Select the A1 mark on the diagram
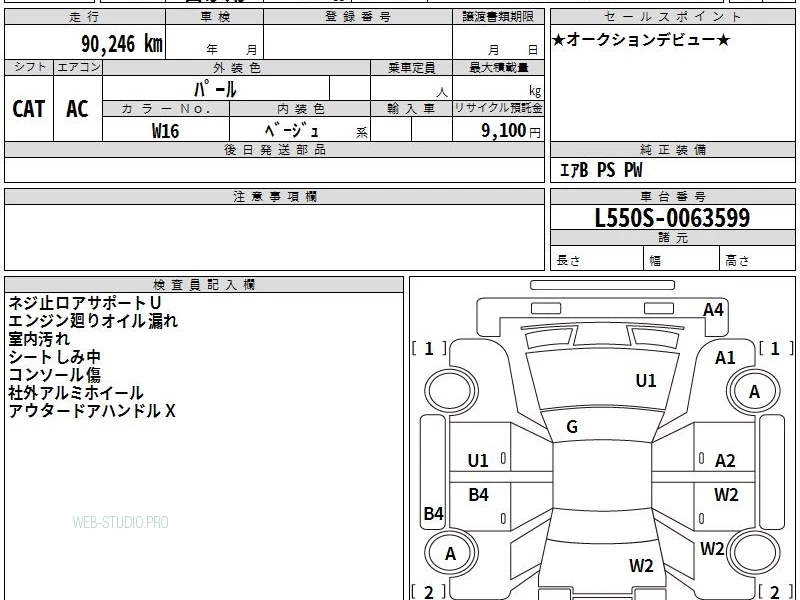Image resolution: width=800 pixels, height=600 pixels. (x=724, y=358)
